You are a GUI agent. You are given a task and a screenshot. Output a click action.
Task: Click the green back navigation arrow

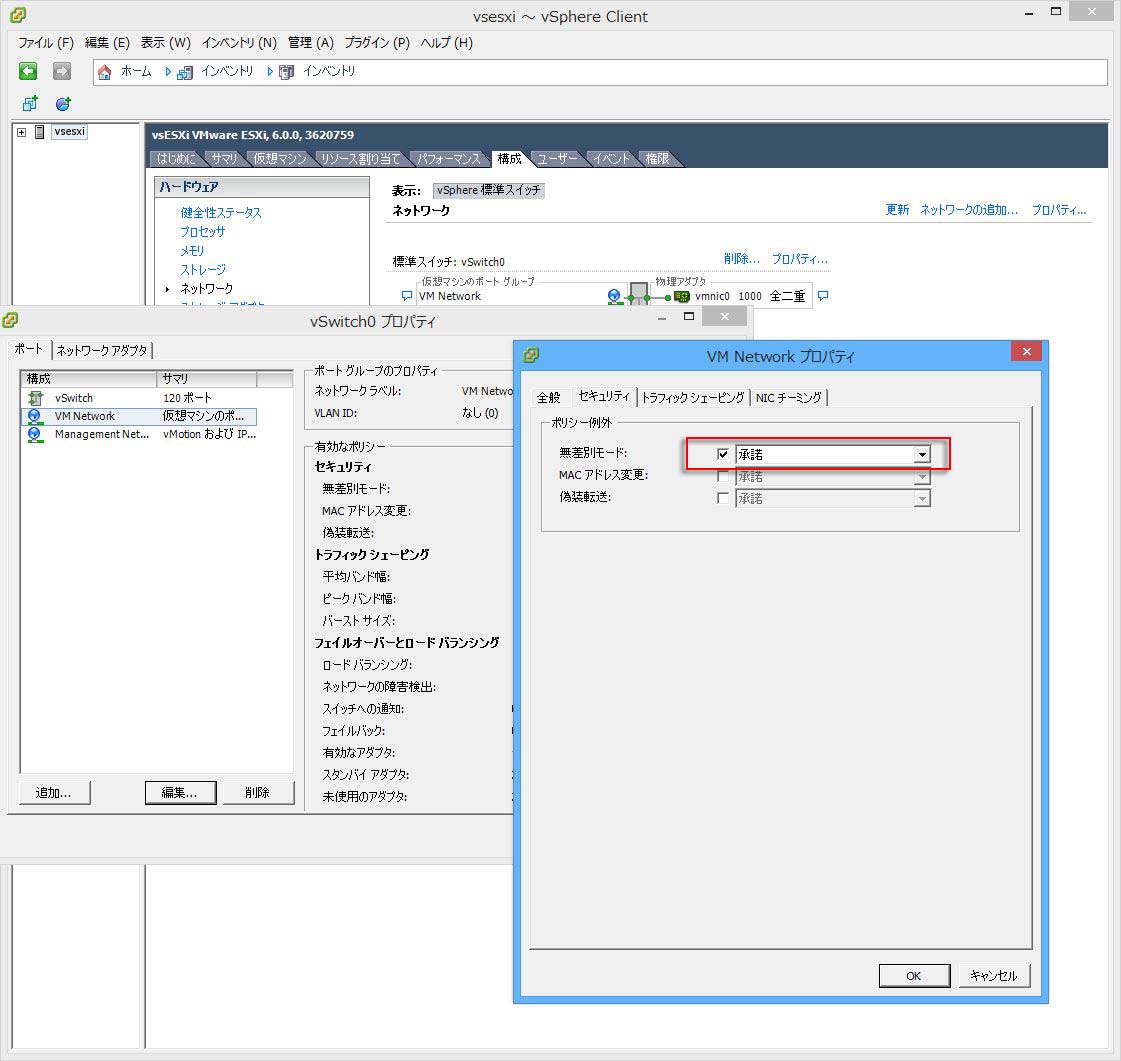(28, 71)
